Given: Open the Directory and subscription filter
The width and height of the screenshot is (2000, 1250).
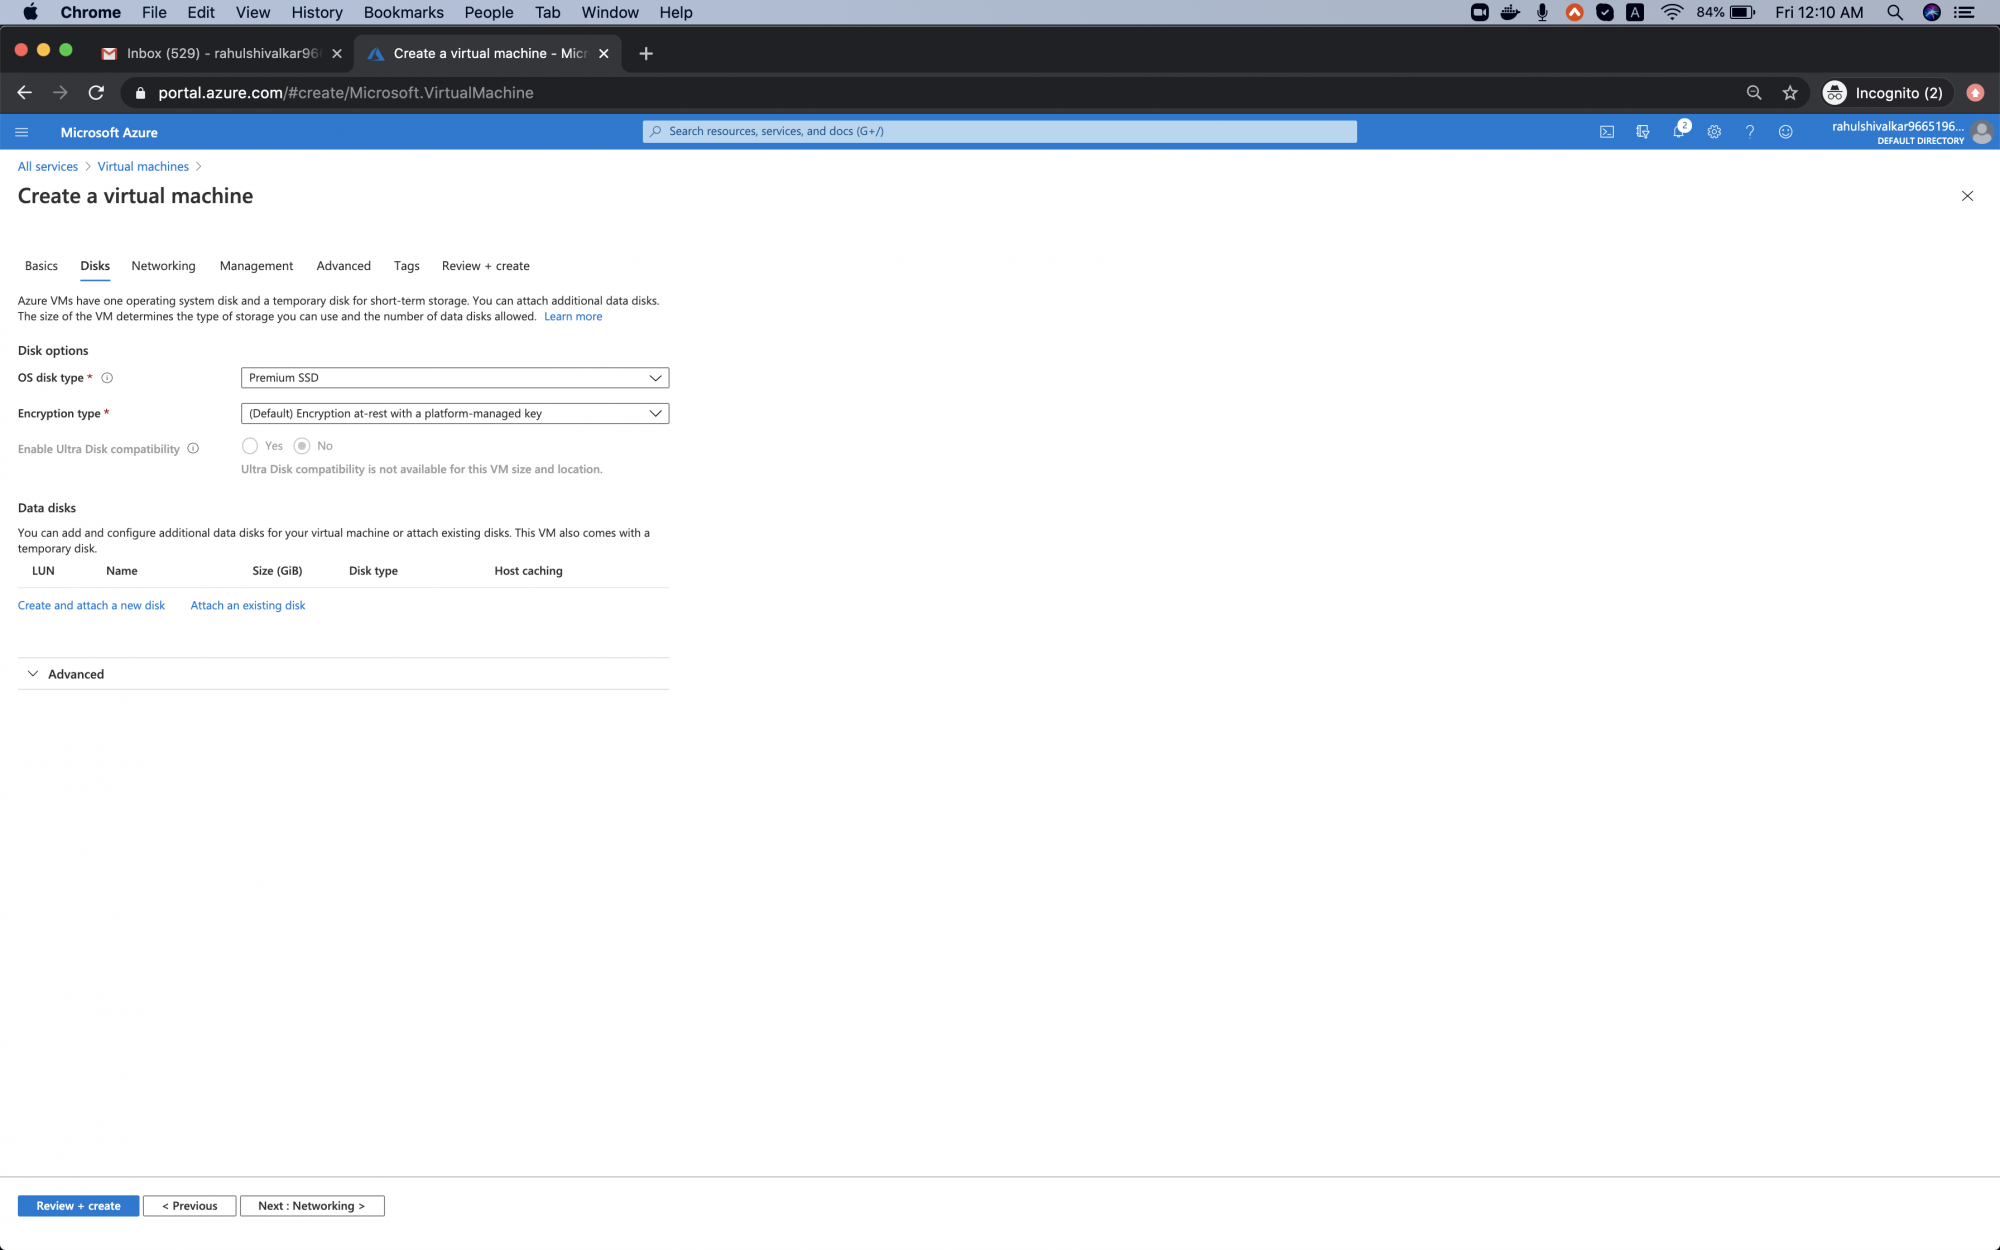Looking at the screenshot, I should point(1643,131).
